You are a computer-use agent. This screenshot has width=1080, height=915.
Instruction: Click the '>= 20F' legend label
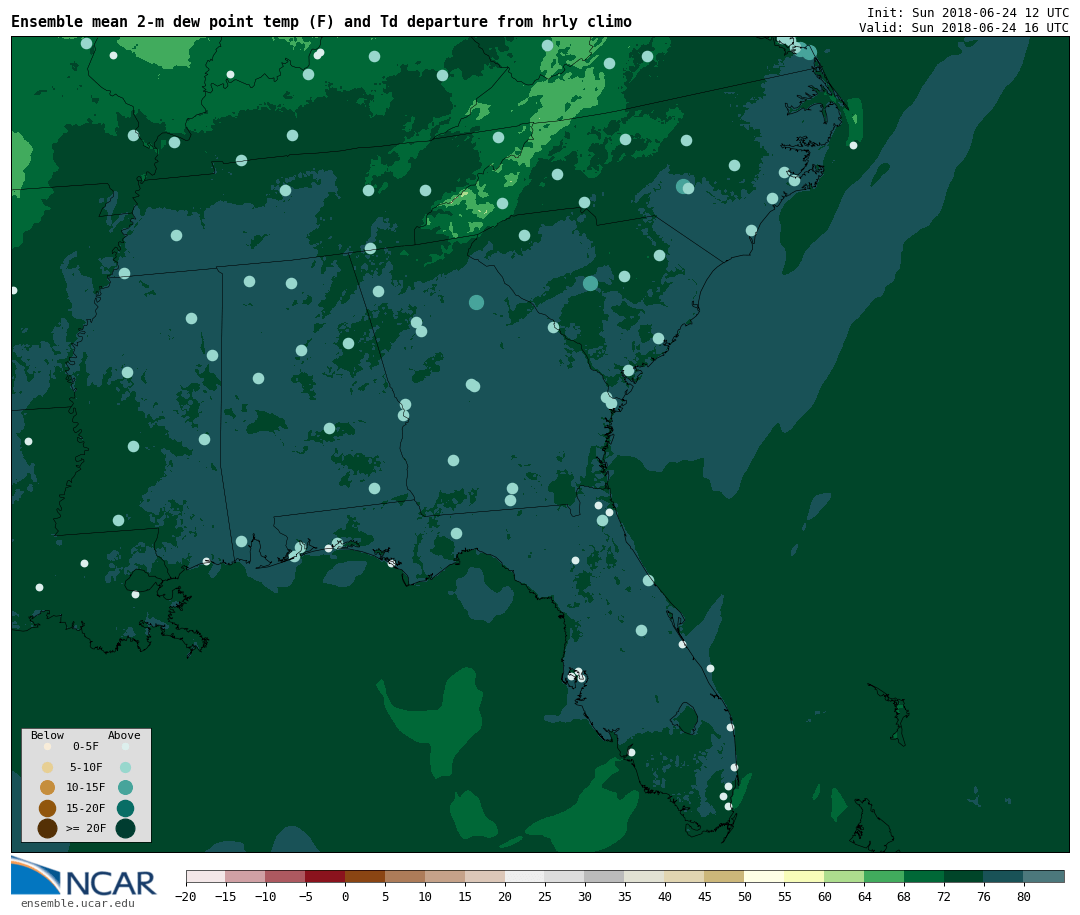86,828
